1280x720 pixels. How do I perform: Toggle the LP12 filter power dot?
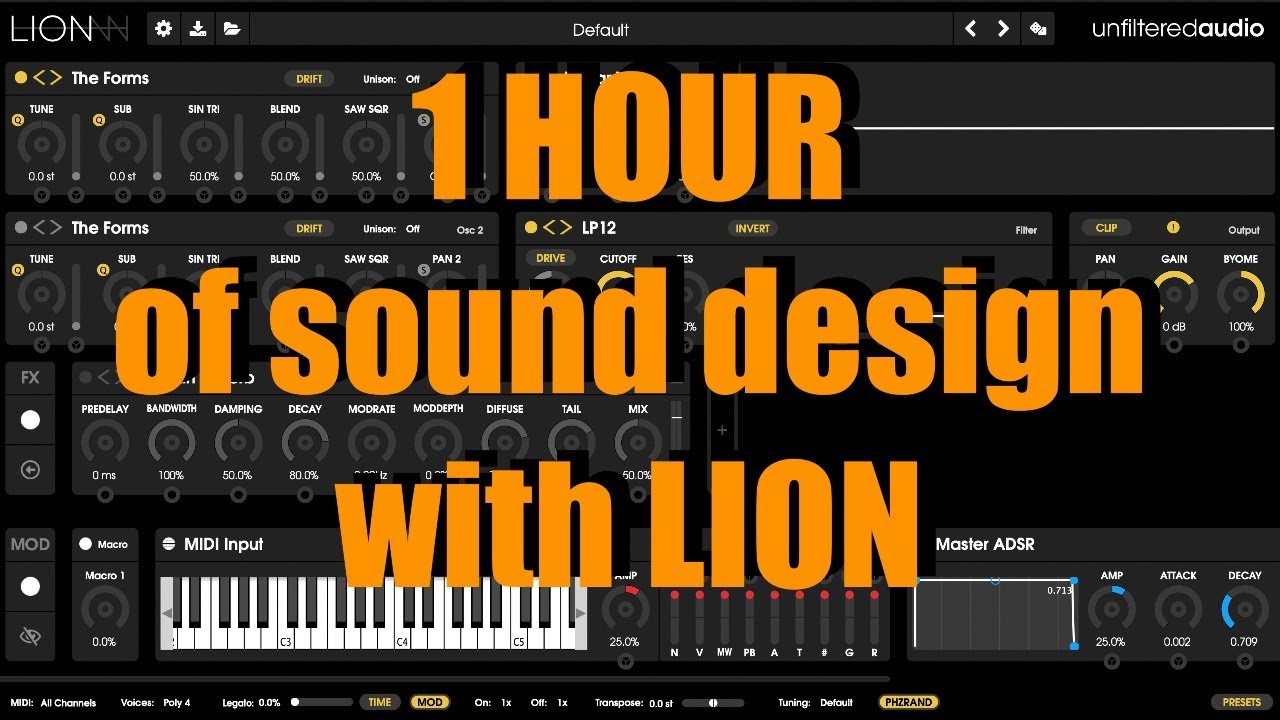pos(531,227)
